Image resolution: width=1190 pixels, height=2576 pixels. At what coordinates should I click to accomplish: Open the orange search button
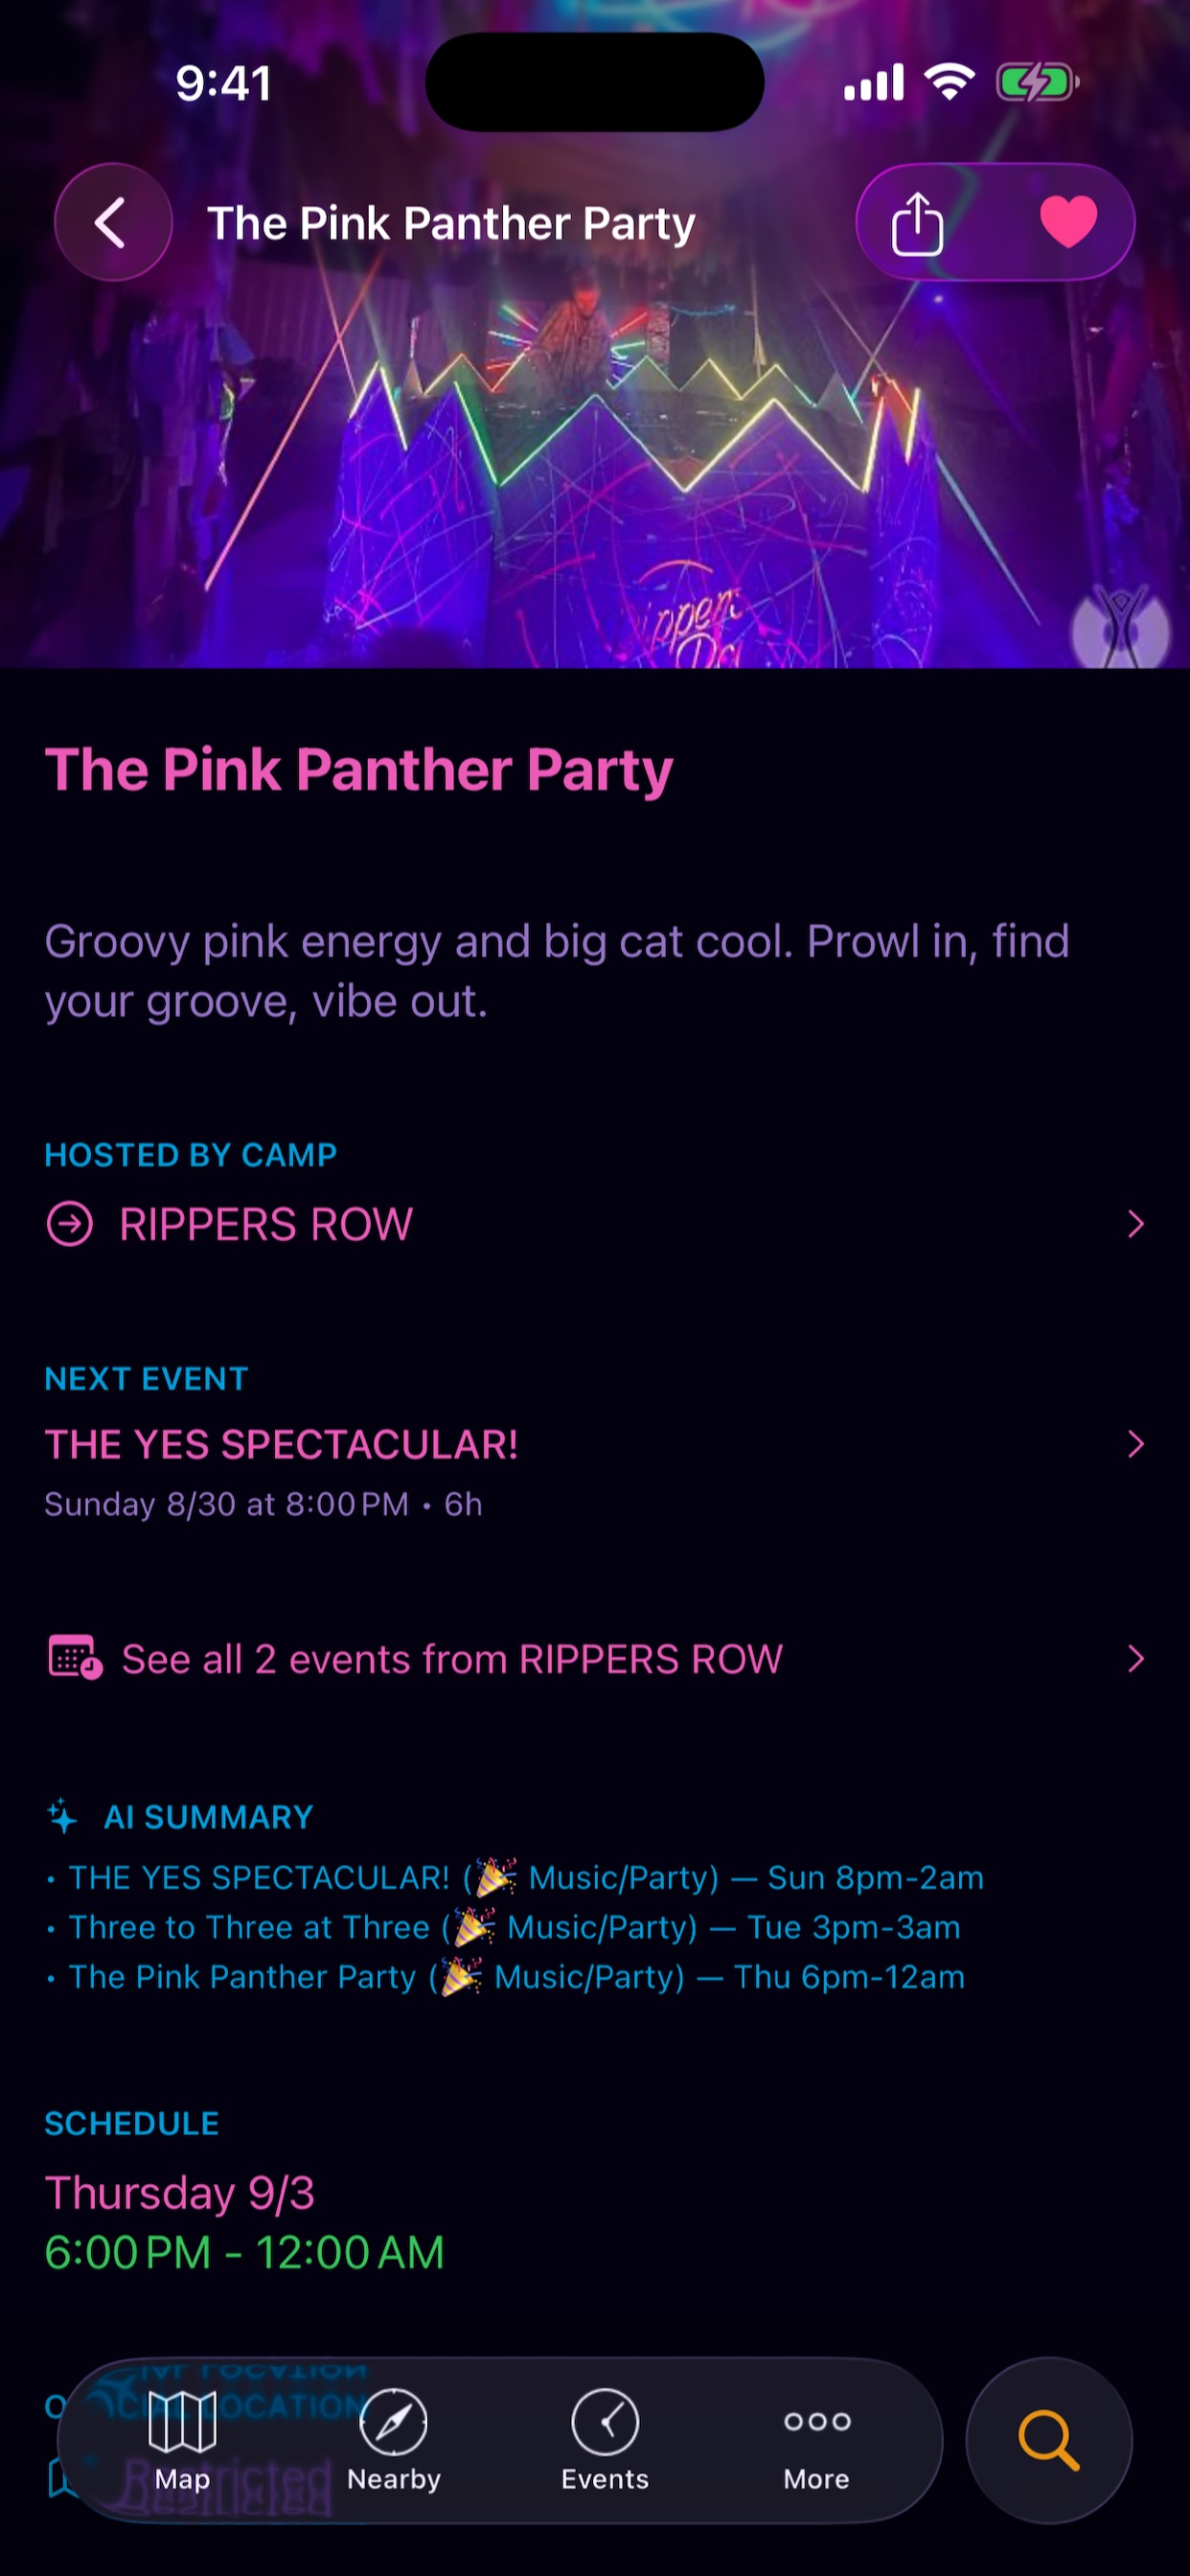[1048, 2440]
